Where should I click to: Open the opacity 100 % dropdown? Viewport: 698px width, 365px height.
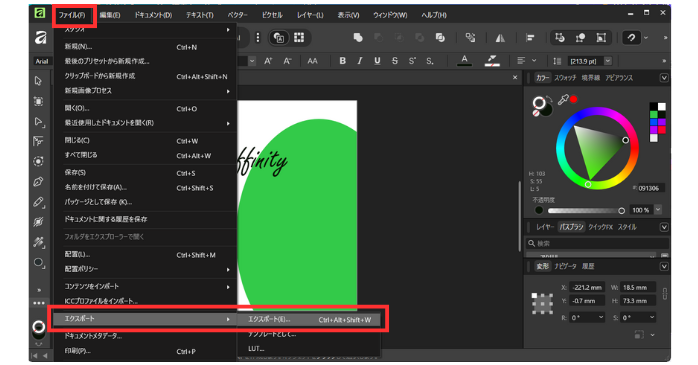click(658, 210)
